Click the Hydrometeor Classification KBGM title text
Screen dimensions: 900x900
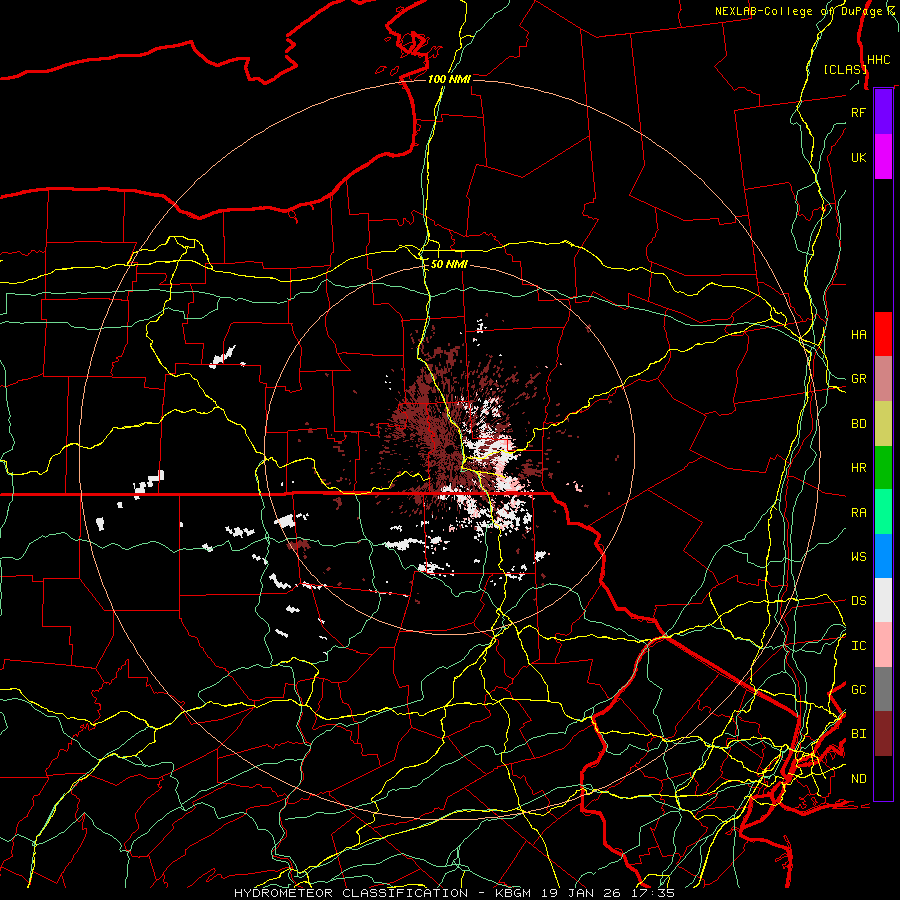click(x=454, y=893)
